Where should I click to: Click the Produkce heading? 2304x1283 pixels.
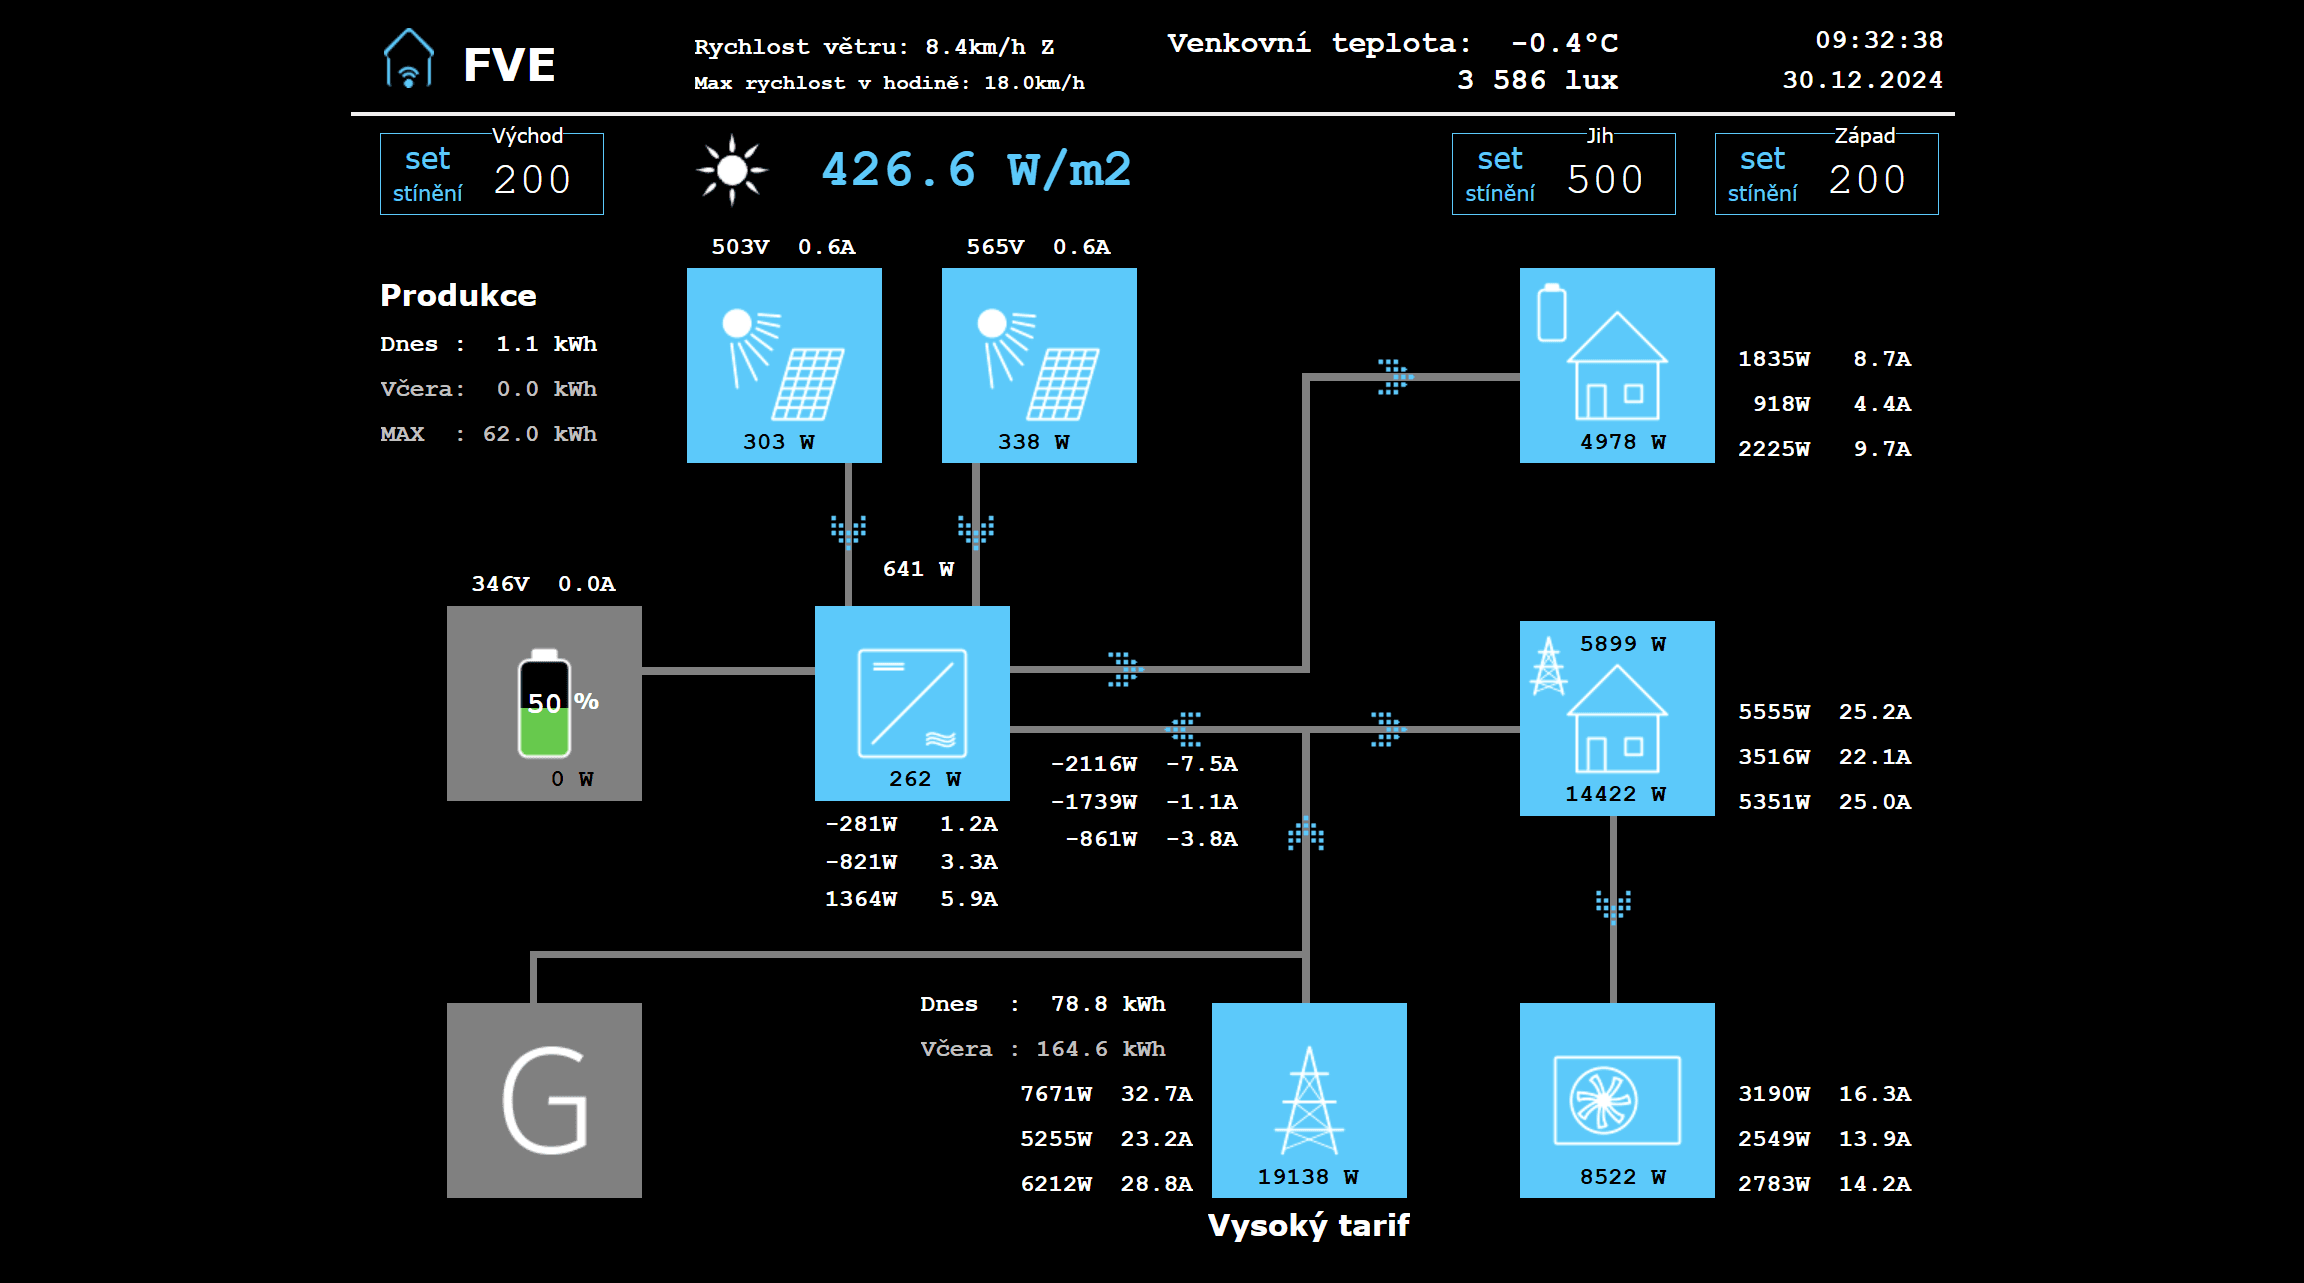pos(458,295)
